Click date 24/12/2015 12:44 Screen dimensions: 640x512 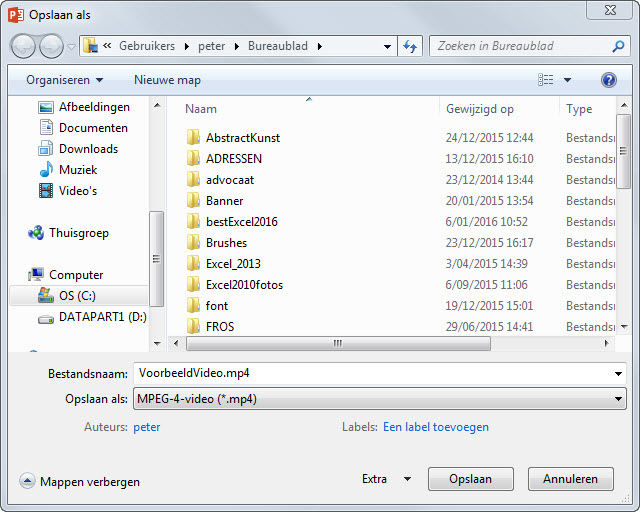pos(489,138)
